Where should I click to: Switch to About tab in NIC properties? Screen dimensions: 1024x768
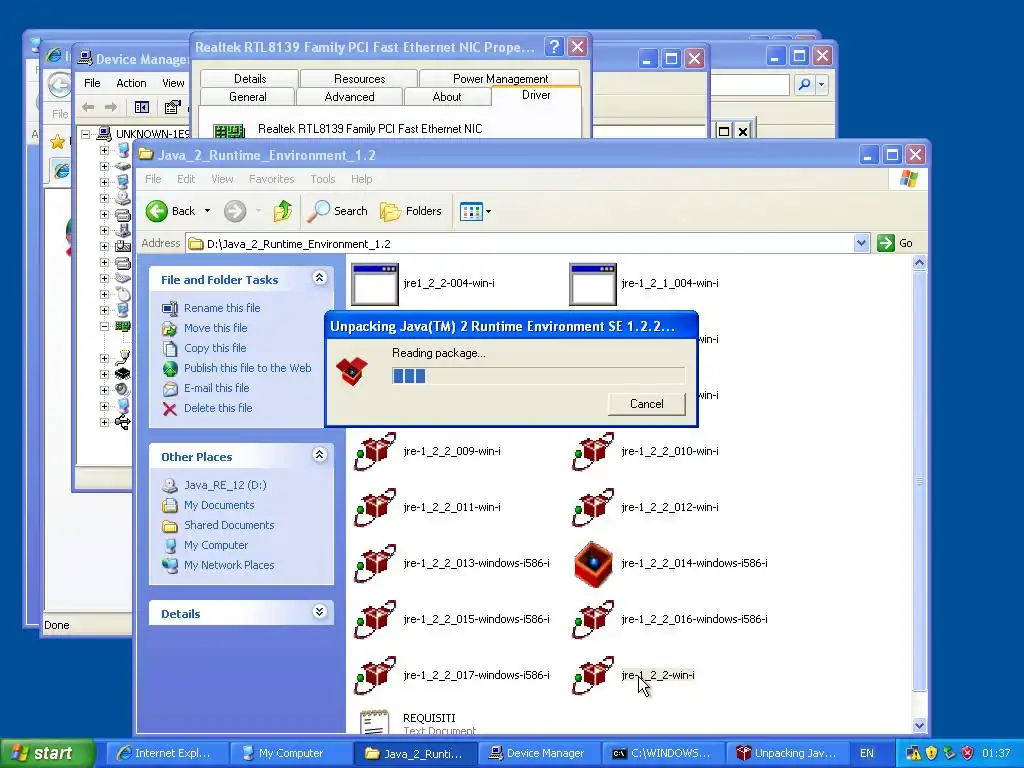(447, 97)
